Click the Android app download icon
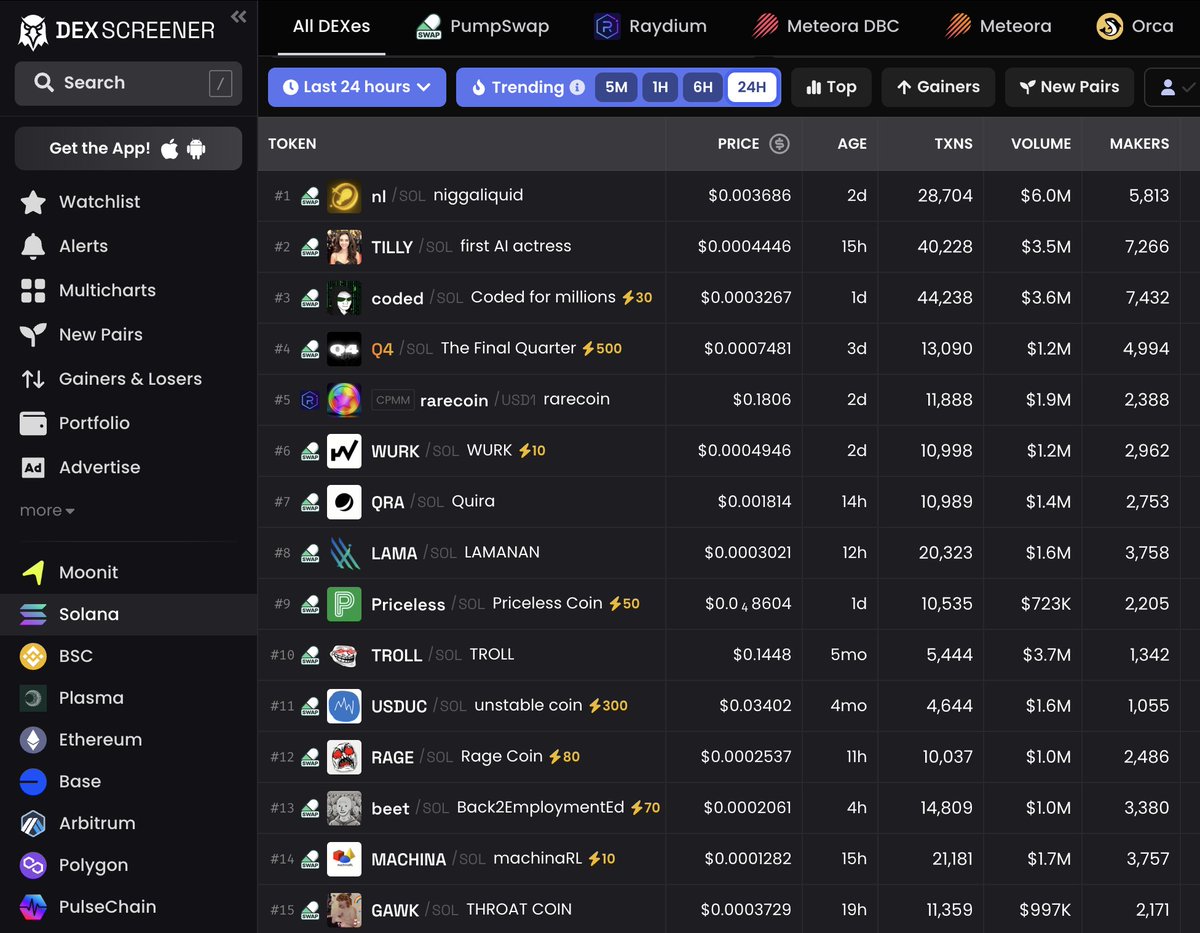Image resolution: width=1200 pixels, height=933 pixels. click(196, 149)
